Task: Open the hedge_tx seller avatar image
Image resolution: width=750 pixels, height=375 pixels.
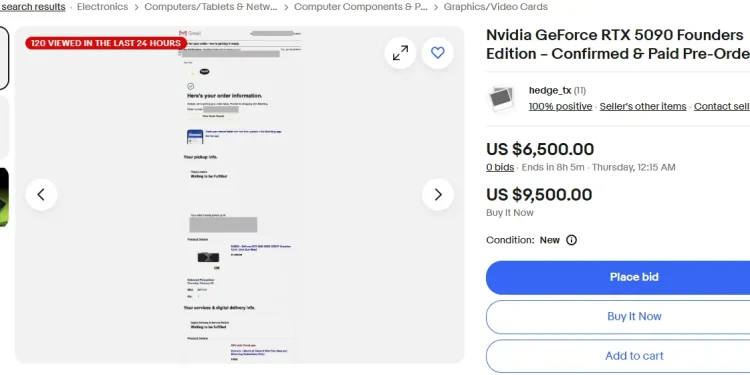Action: (x=501, y=99)
